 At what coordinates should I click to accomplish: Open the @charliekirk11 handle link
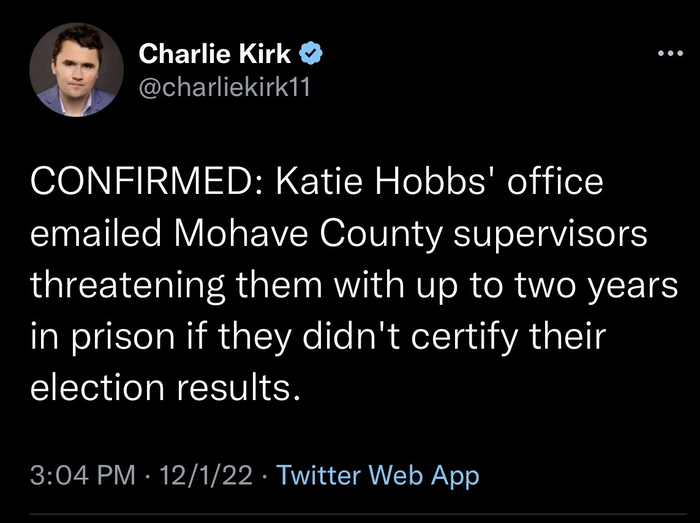224,87
